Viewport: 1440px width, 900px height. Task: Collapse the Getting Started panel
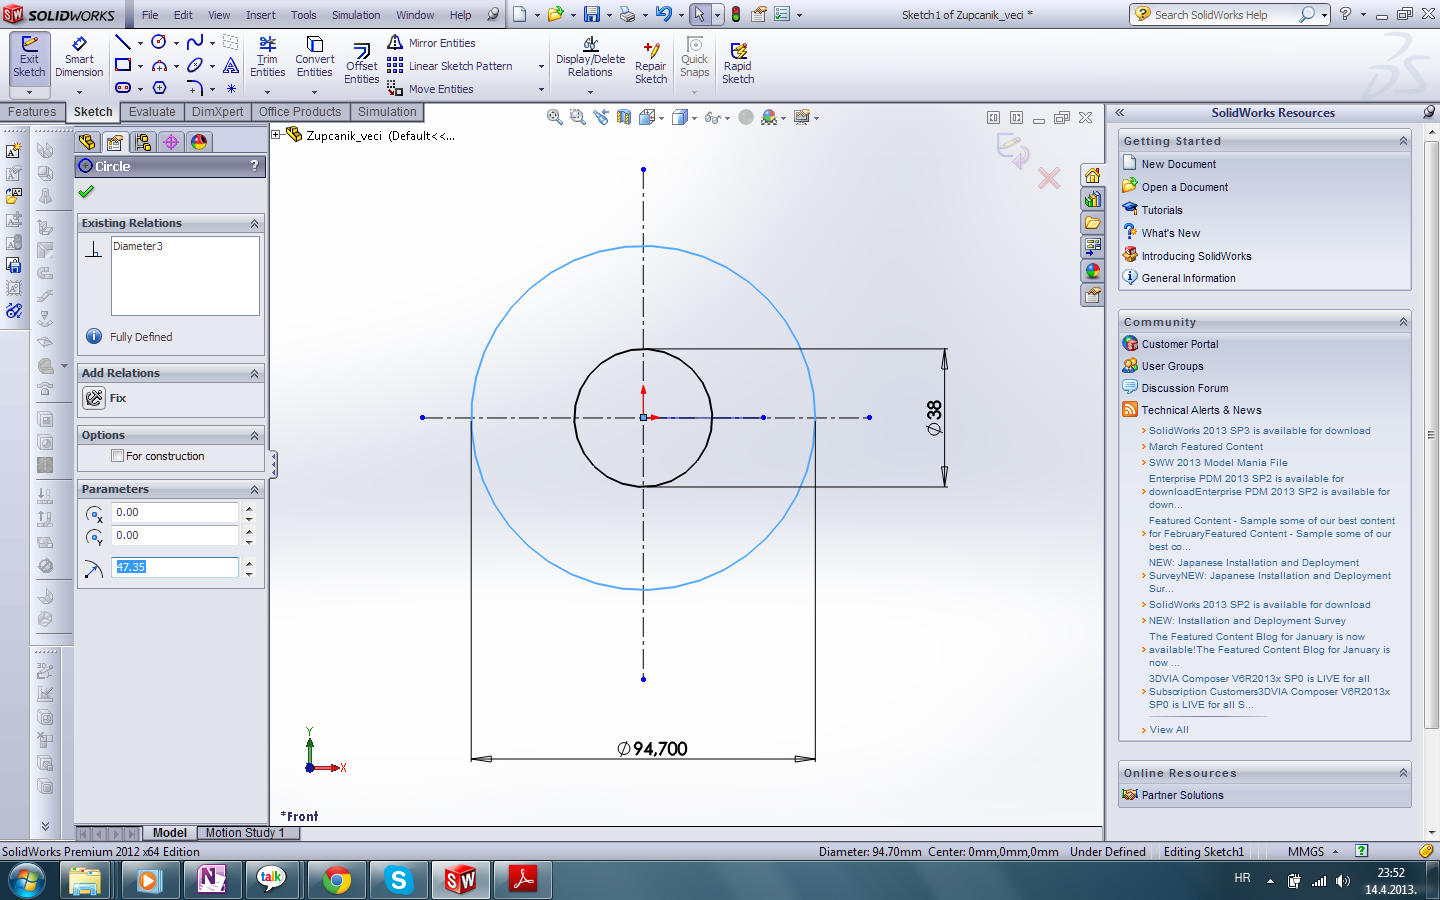click(x=1403, y=141)
